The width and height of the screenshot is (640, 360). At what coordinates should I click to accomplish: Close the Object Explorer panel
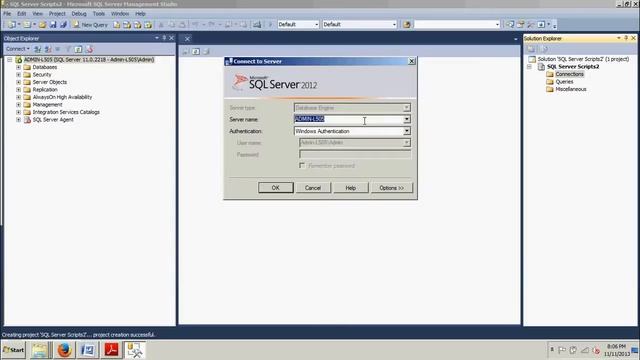[x=171, y=38]
